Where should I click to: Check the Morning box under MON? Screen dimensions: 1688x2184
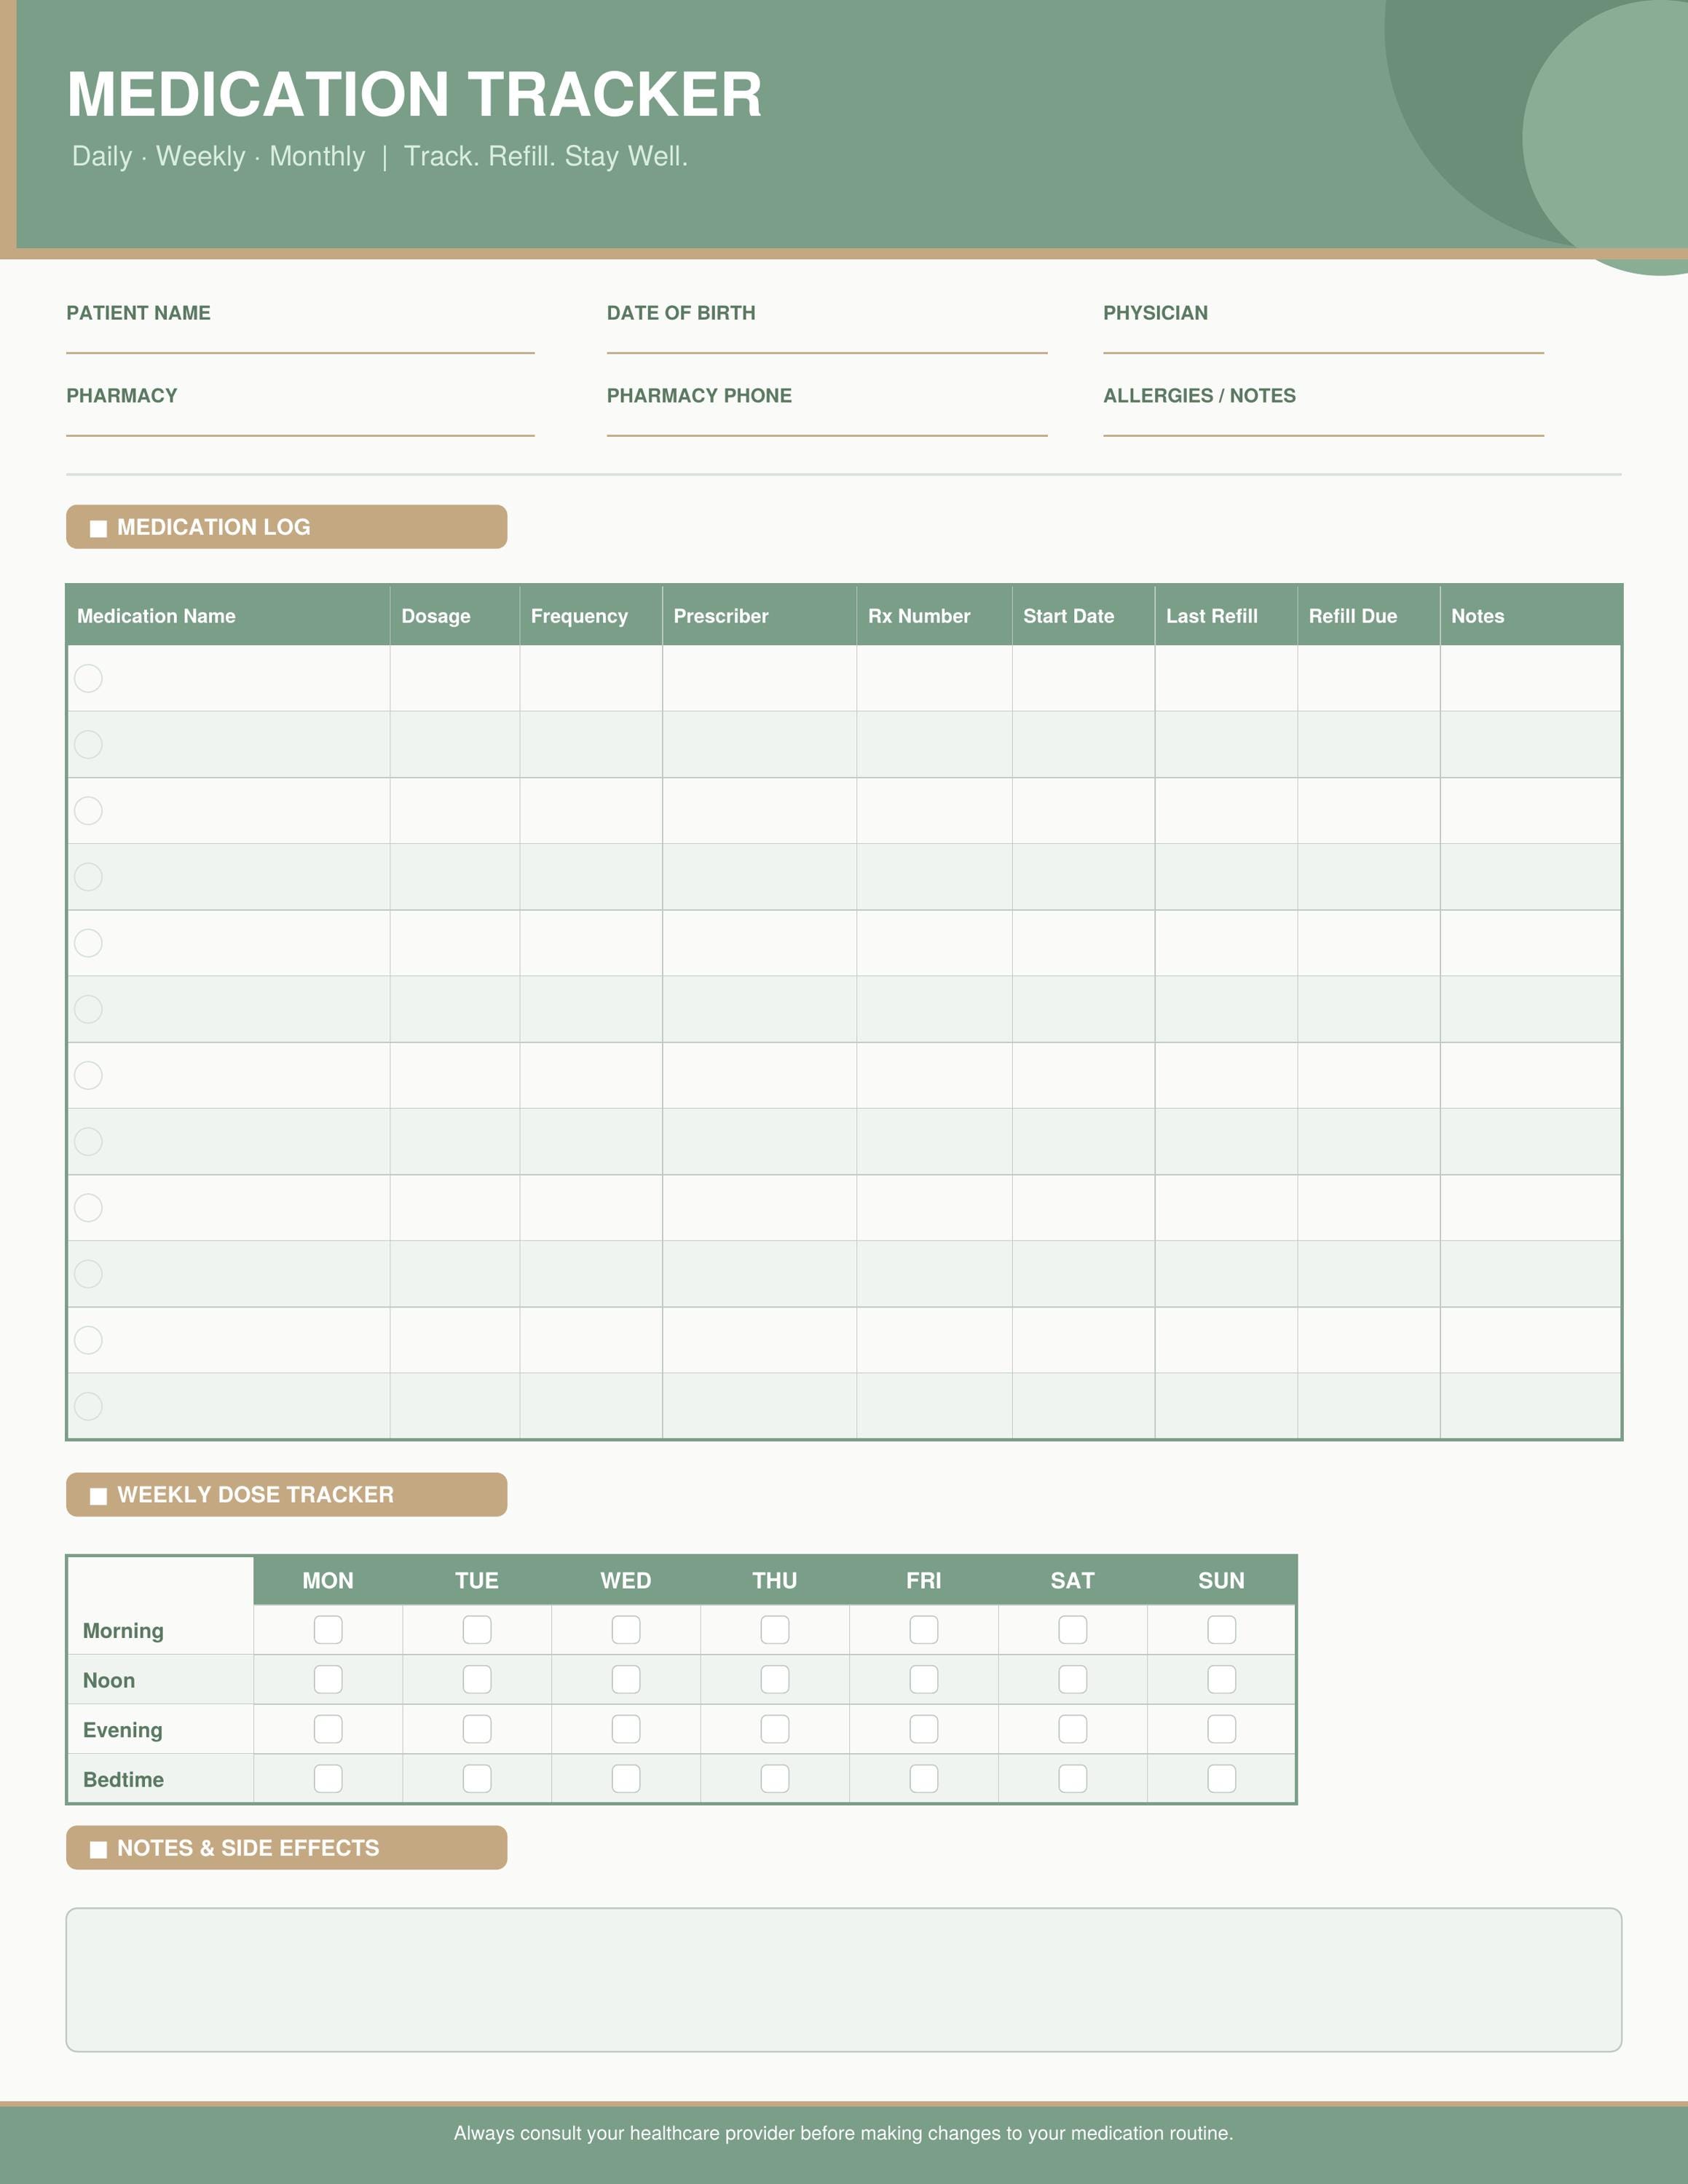pos(328,1630)
